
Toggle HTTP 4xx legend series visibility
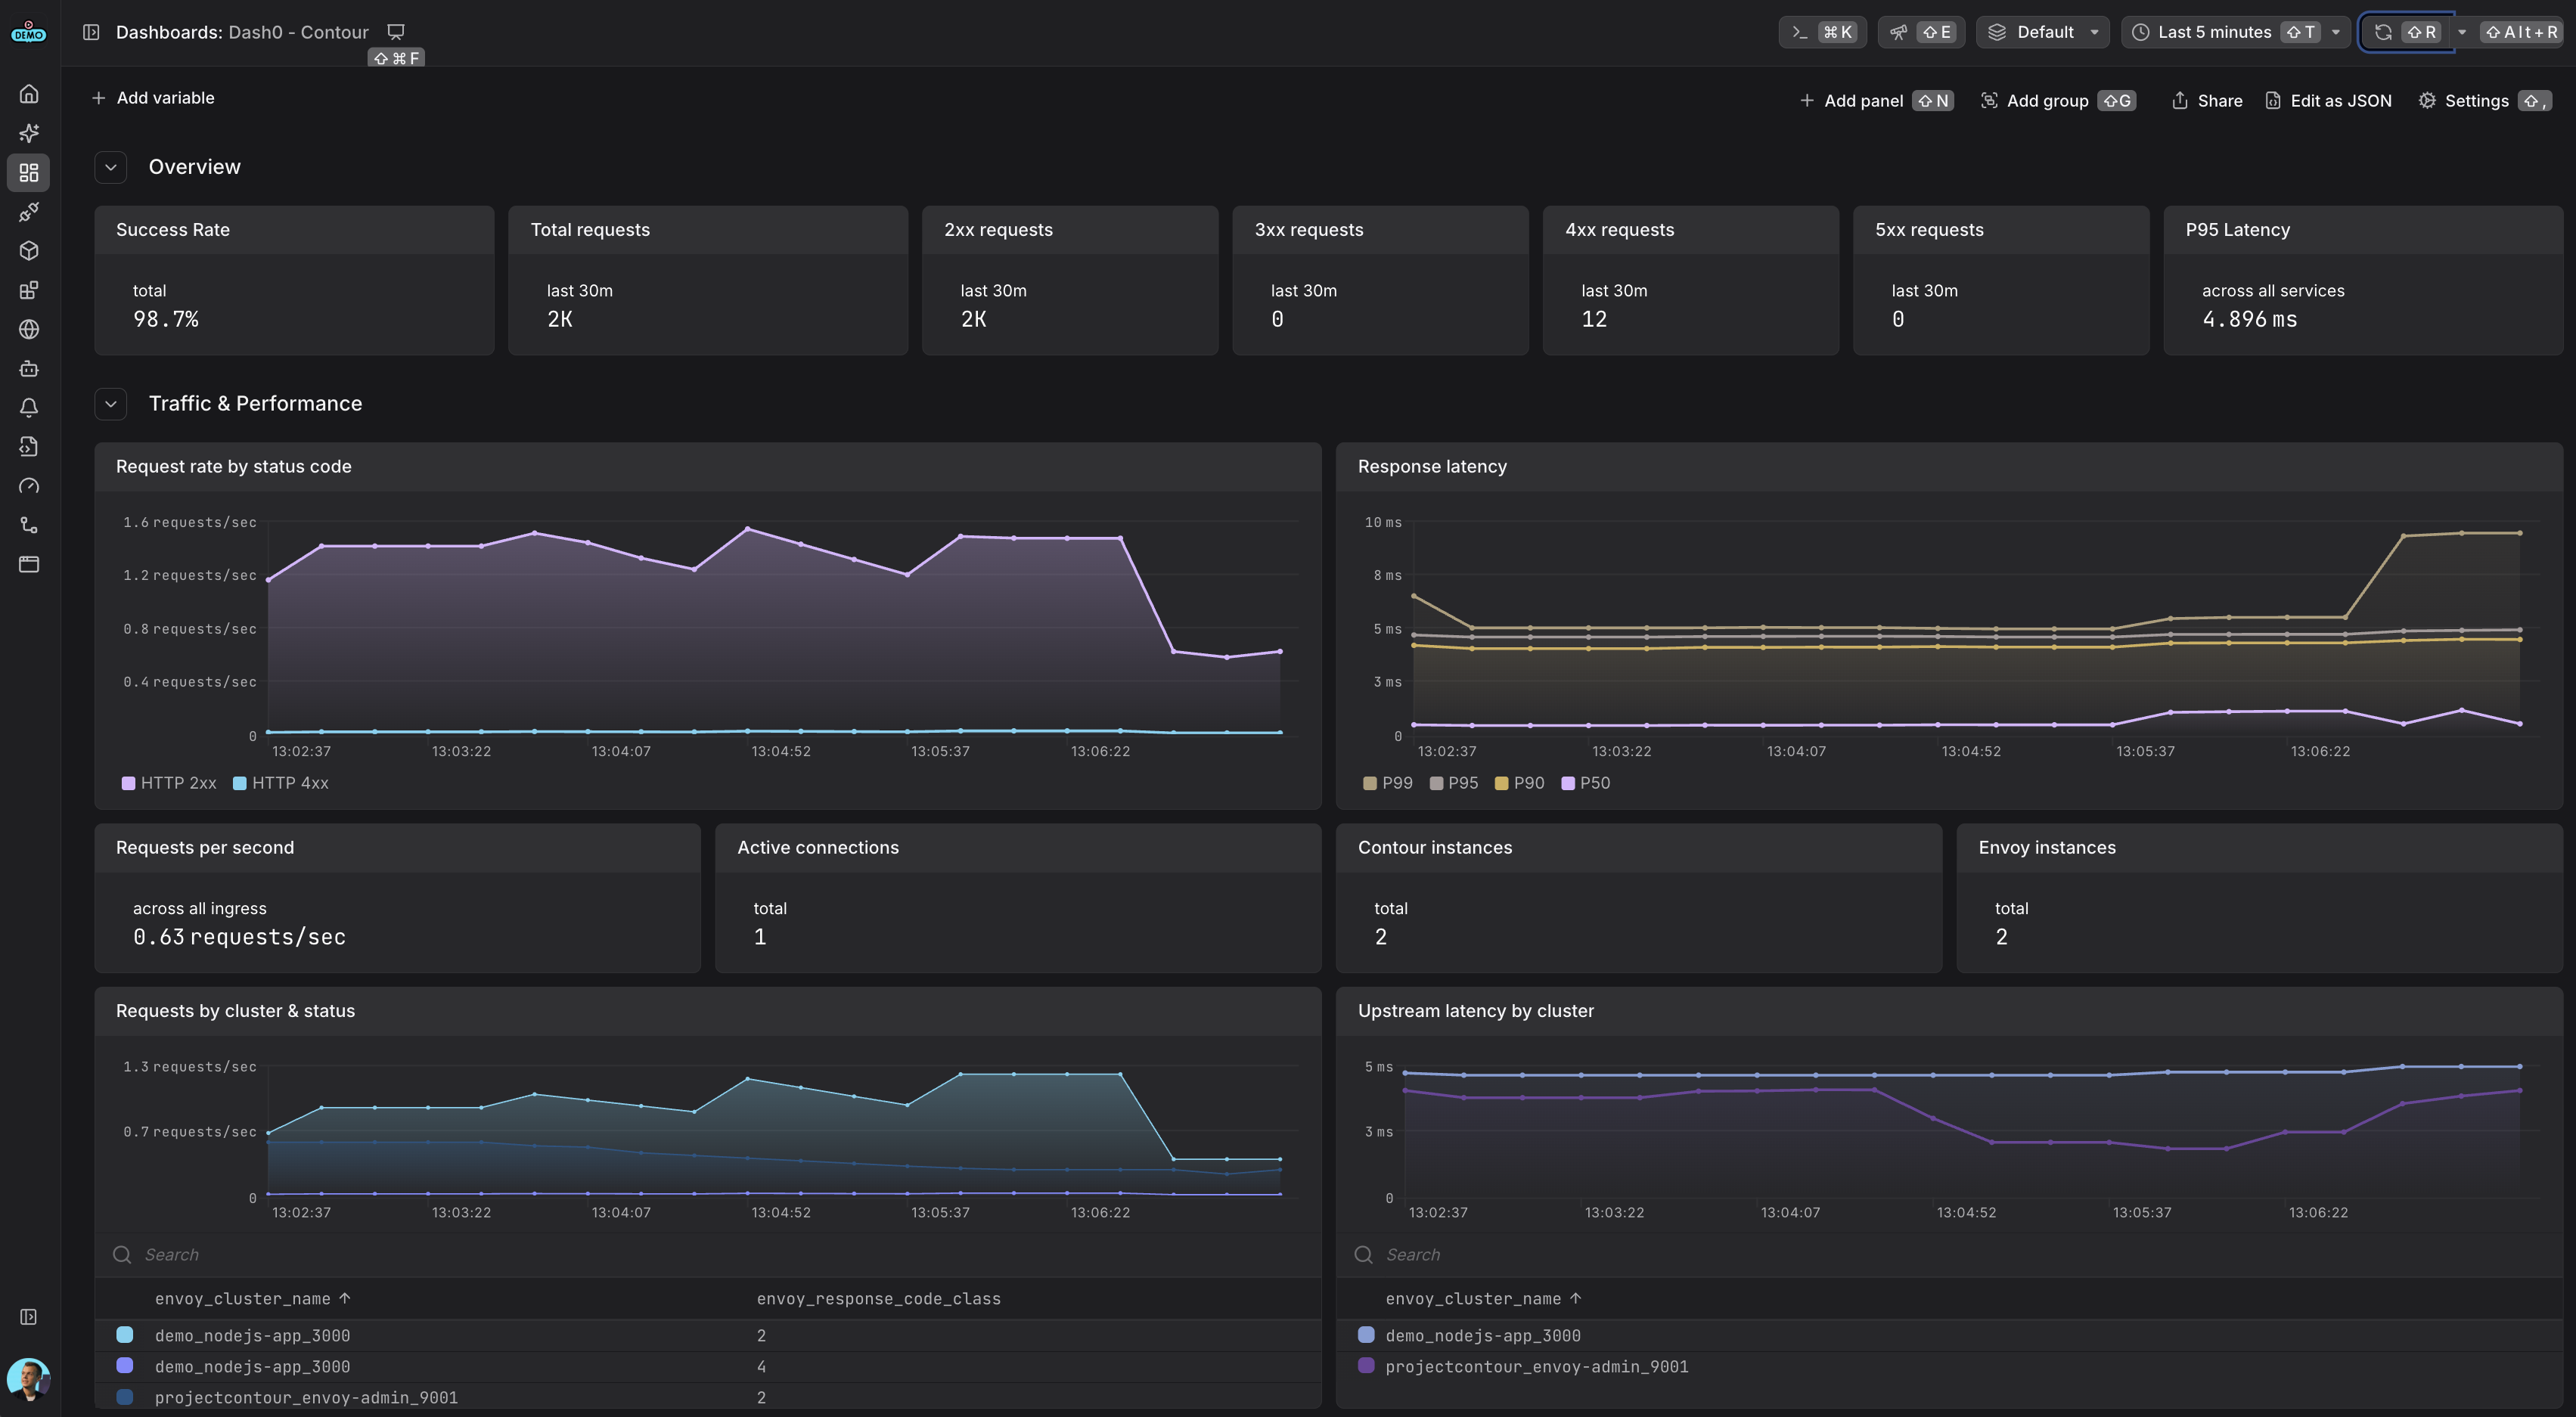tap(280, 783)
